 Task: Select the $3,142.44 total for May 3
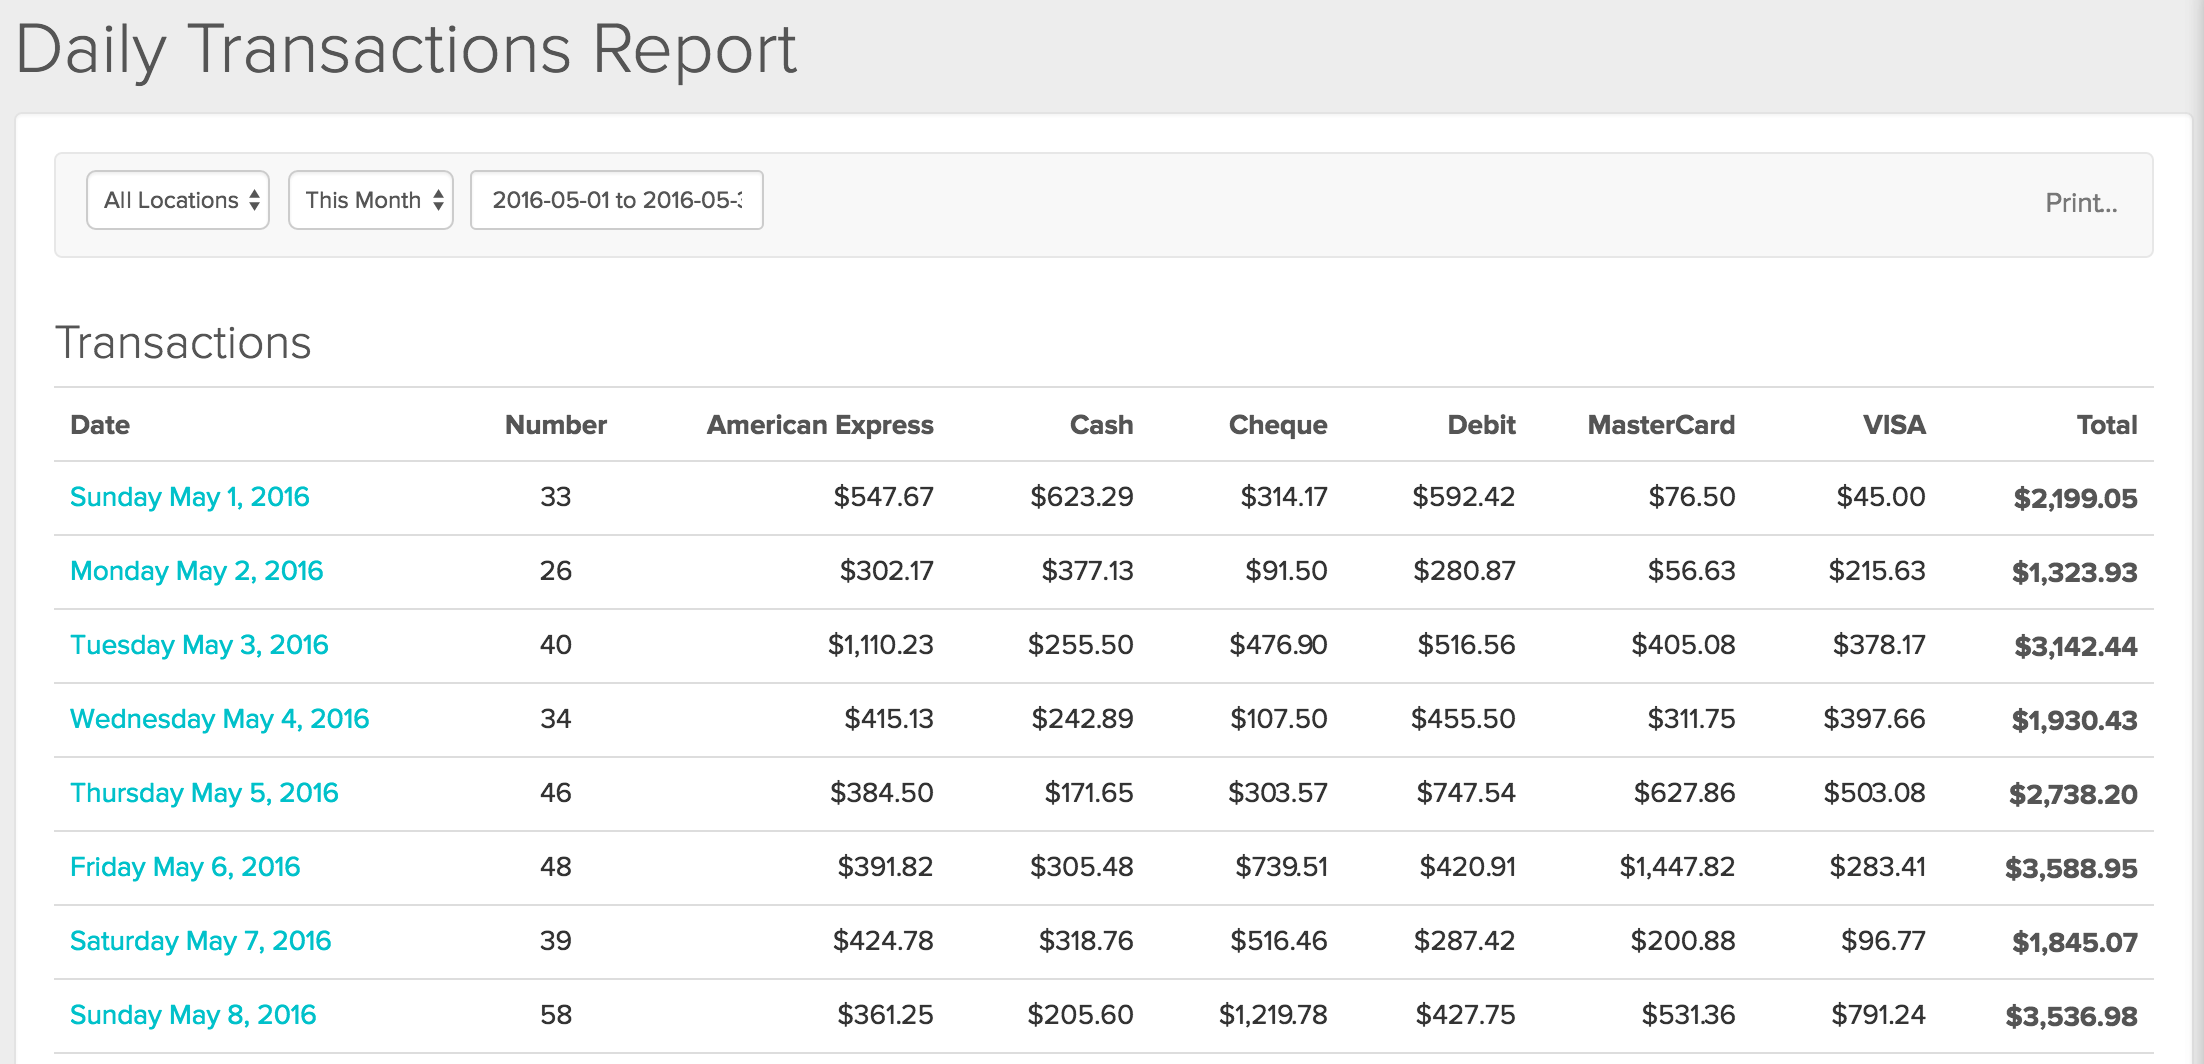(2075, 646)
